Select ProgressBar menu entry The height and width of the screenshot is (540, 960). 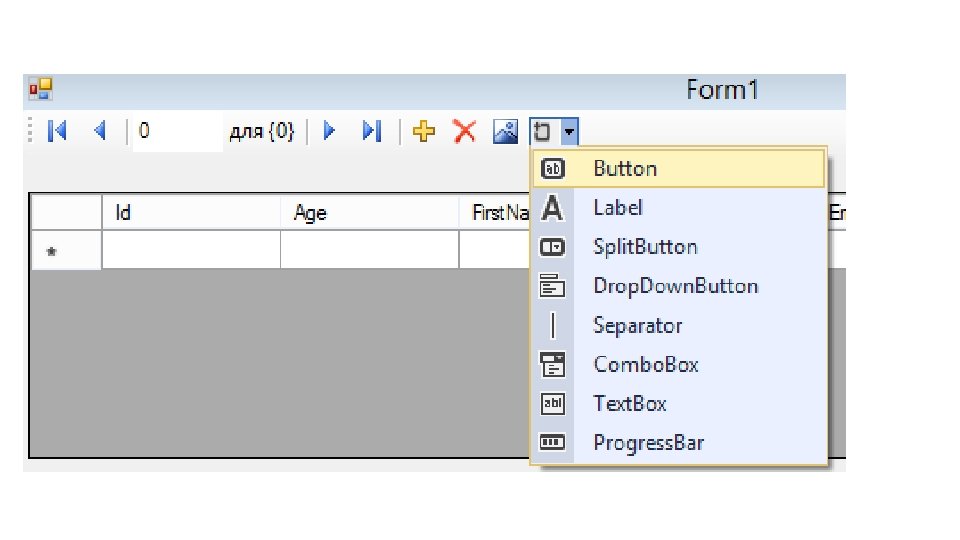point(648,443)
